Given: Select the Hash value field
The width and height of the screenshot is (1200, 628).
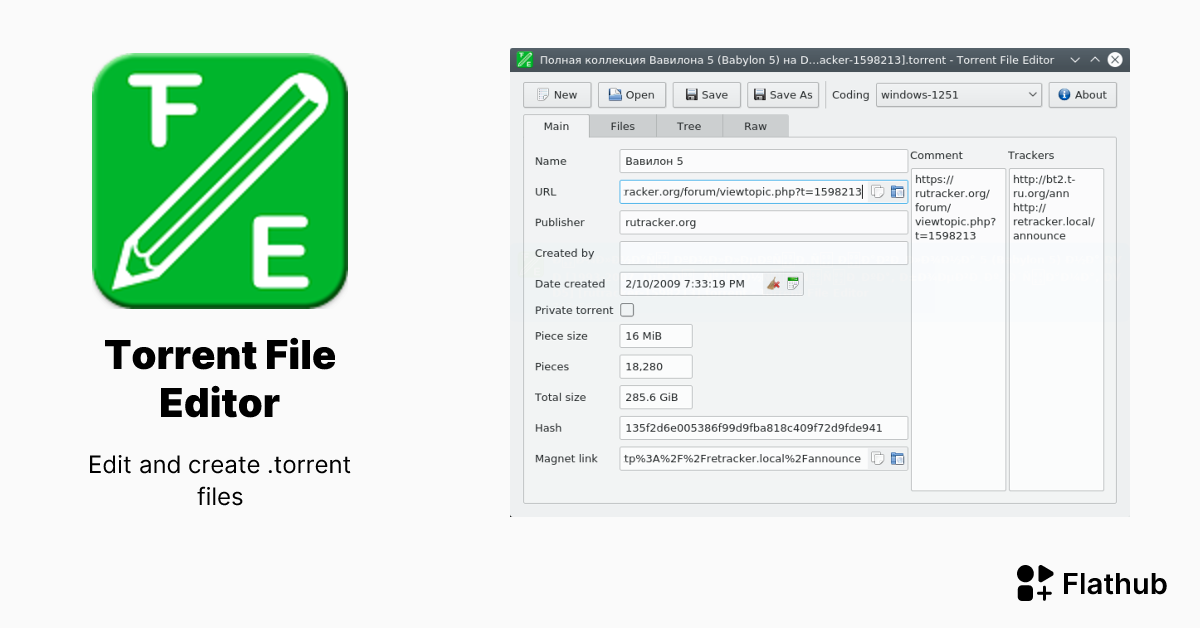Looking at the screenshot, I should coord(763,428).
